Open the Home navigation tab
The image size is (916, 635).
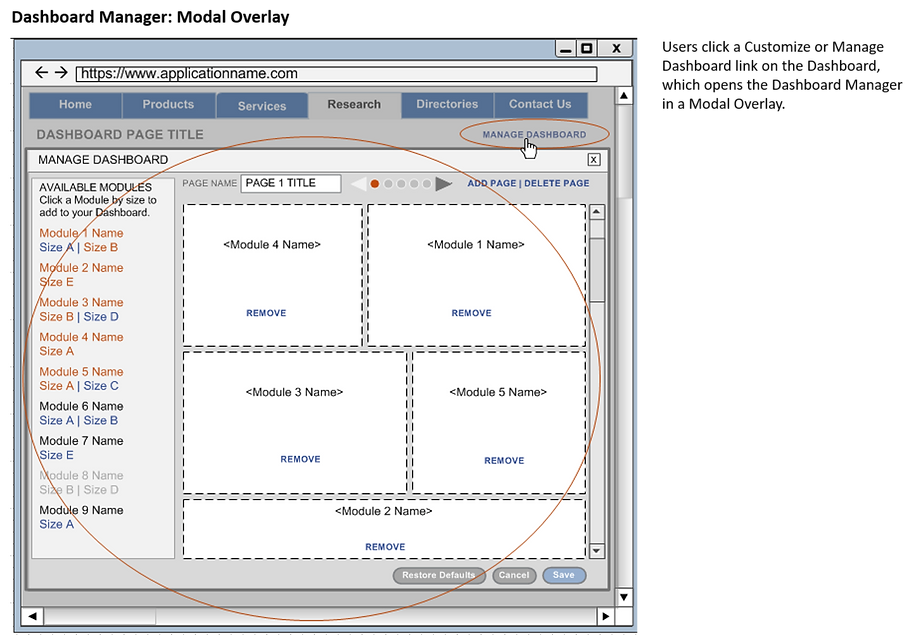coord(75,105)
